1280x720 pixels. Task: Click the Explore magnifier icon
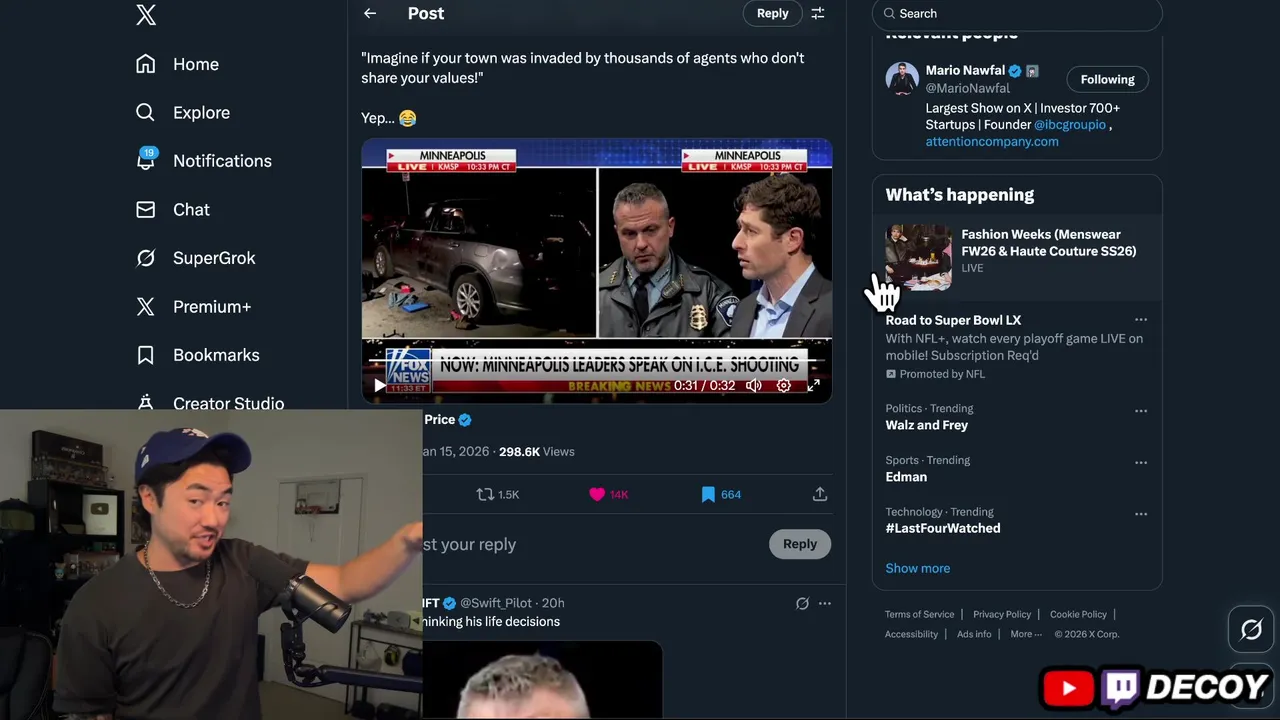(x=146, y=113)
